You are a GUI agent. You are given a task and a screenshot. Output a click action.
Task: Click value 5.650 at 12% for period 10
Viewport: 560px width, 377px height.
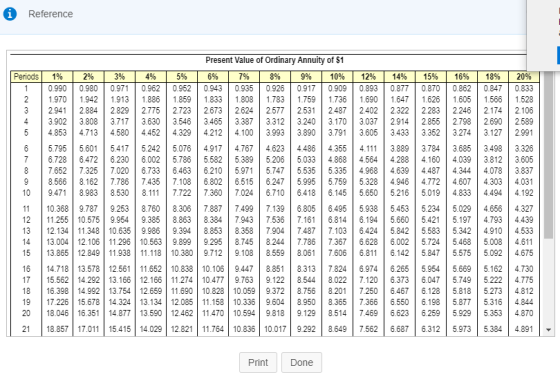[x=368, y=193]
